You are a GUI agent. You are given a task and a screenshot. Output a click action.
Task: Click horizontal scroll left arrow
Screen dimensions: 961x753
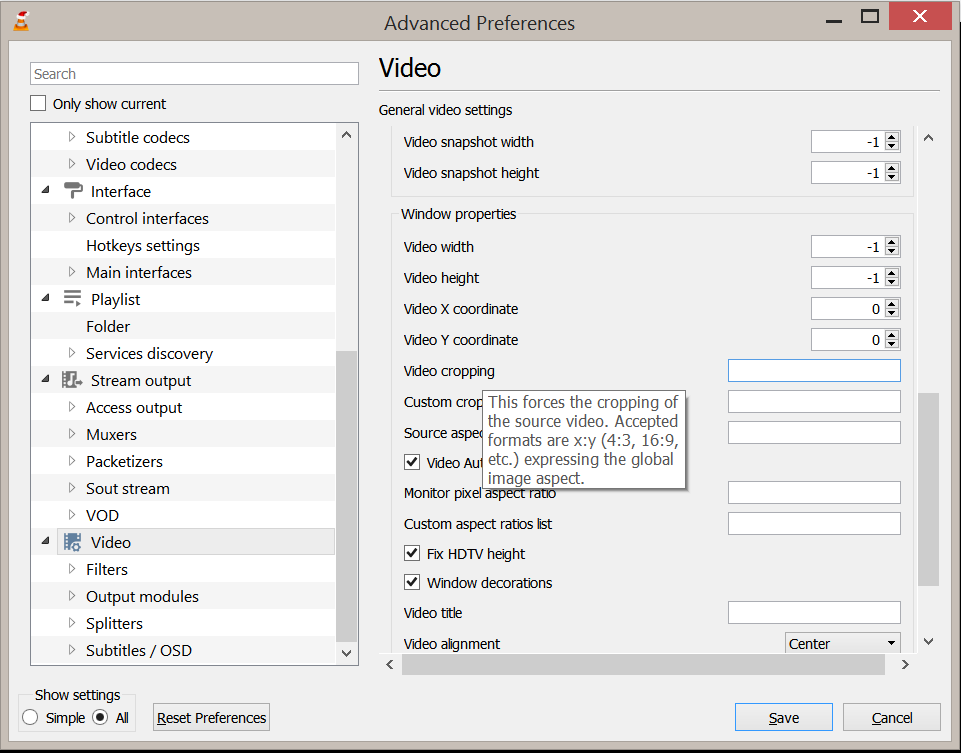390,664
